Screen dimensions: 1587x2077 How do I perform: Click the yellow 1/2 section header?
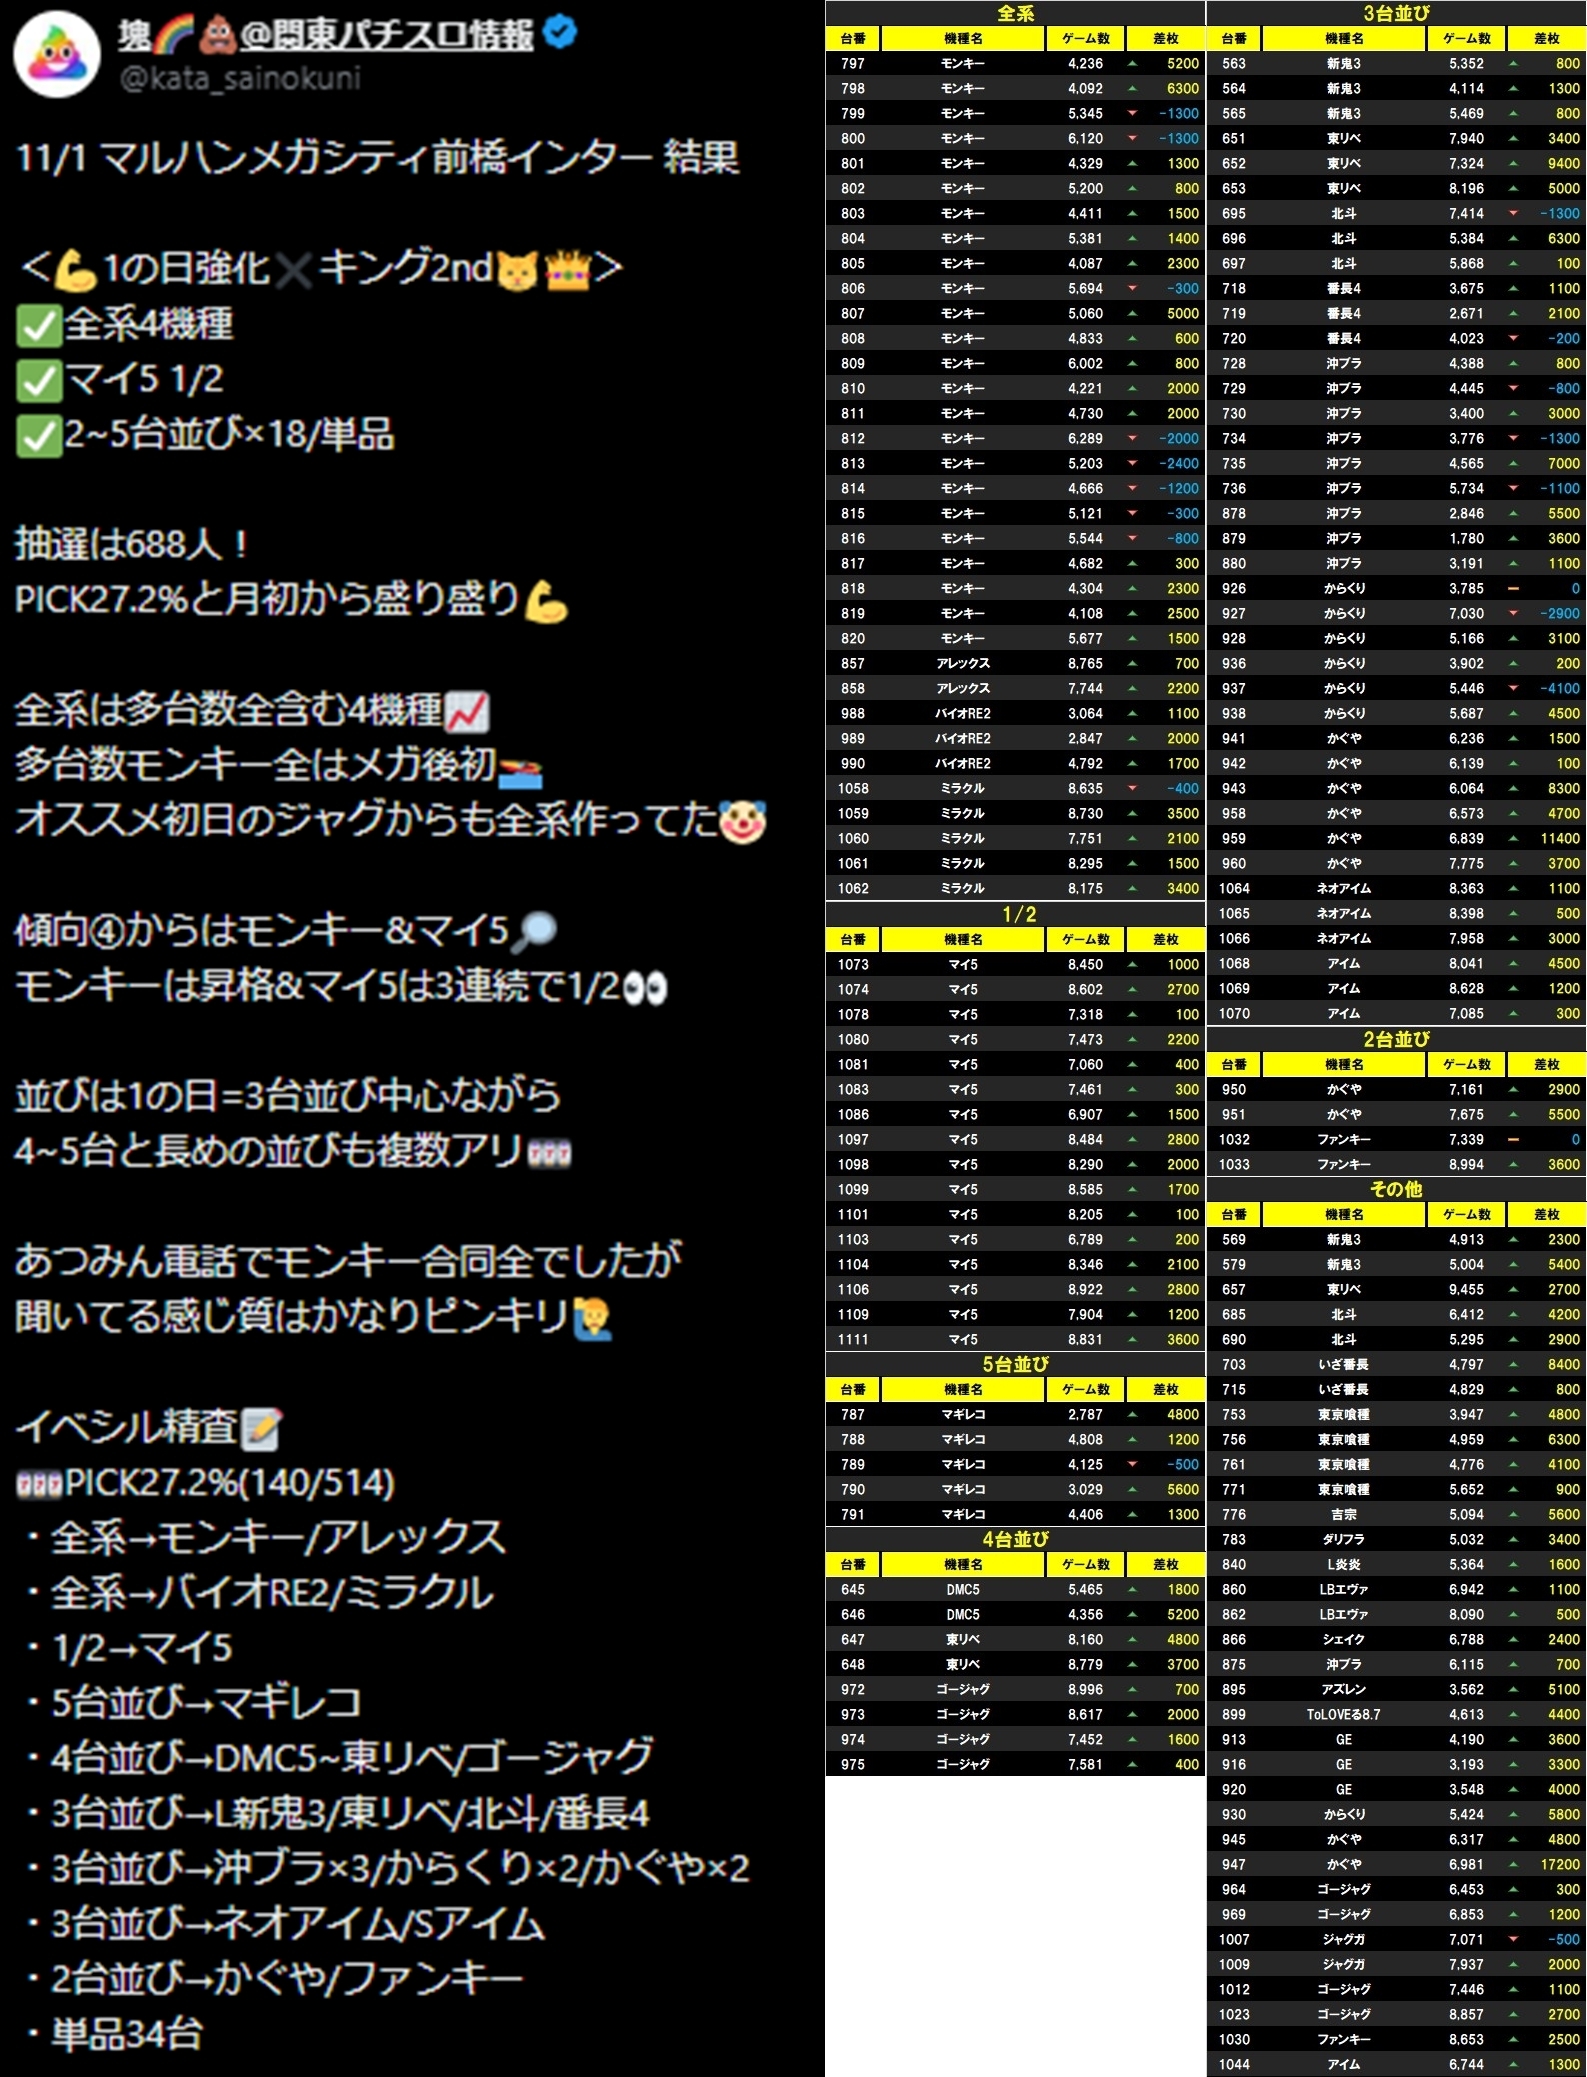pos(1015,914)
